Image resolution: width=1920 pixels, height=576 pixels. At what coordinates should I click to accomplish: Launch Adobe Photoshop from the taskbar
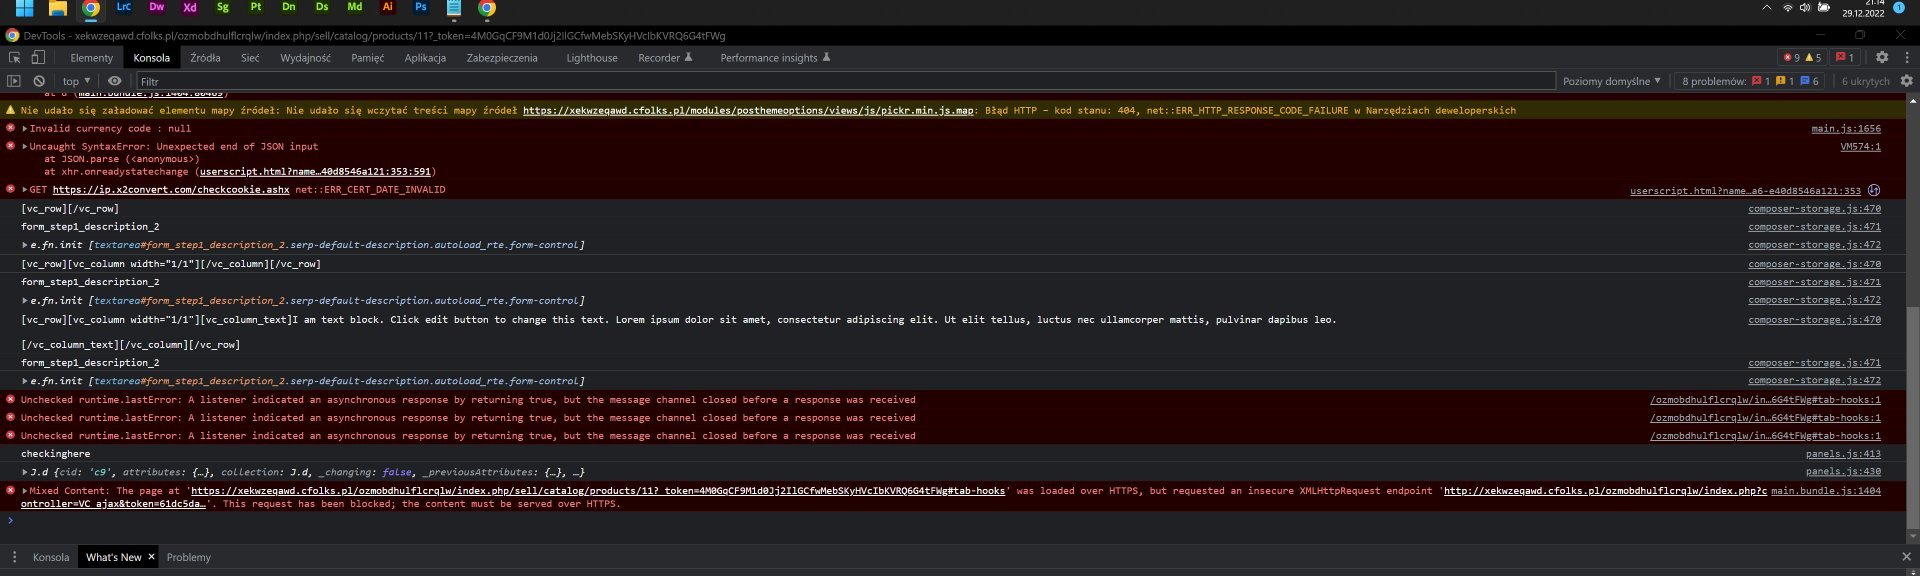point(421,7)
